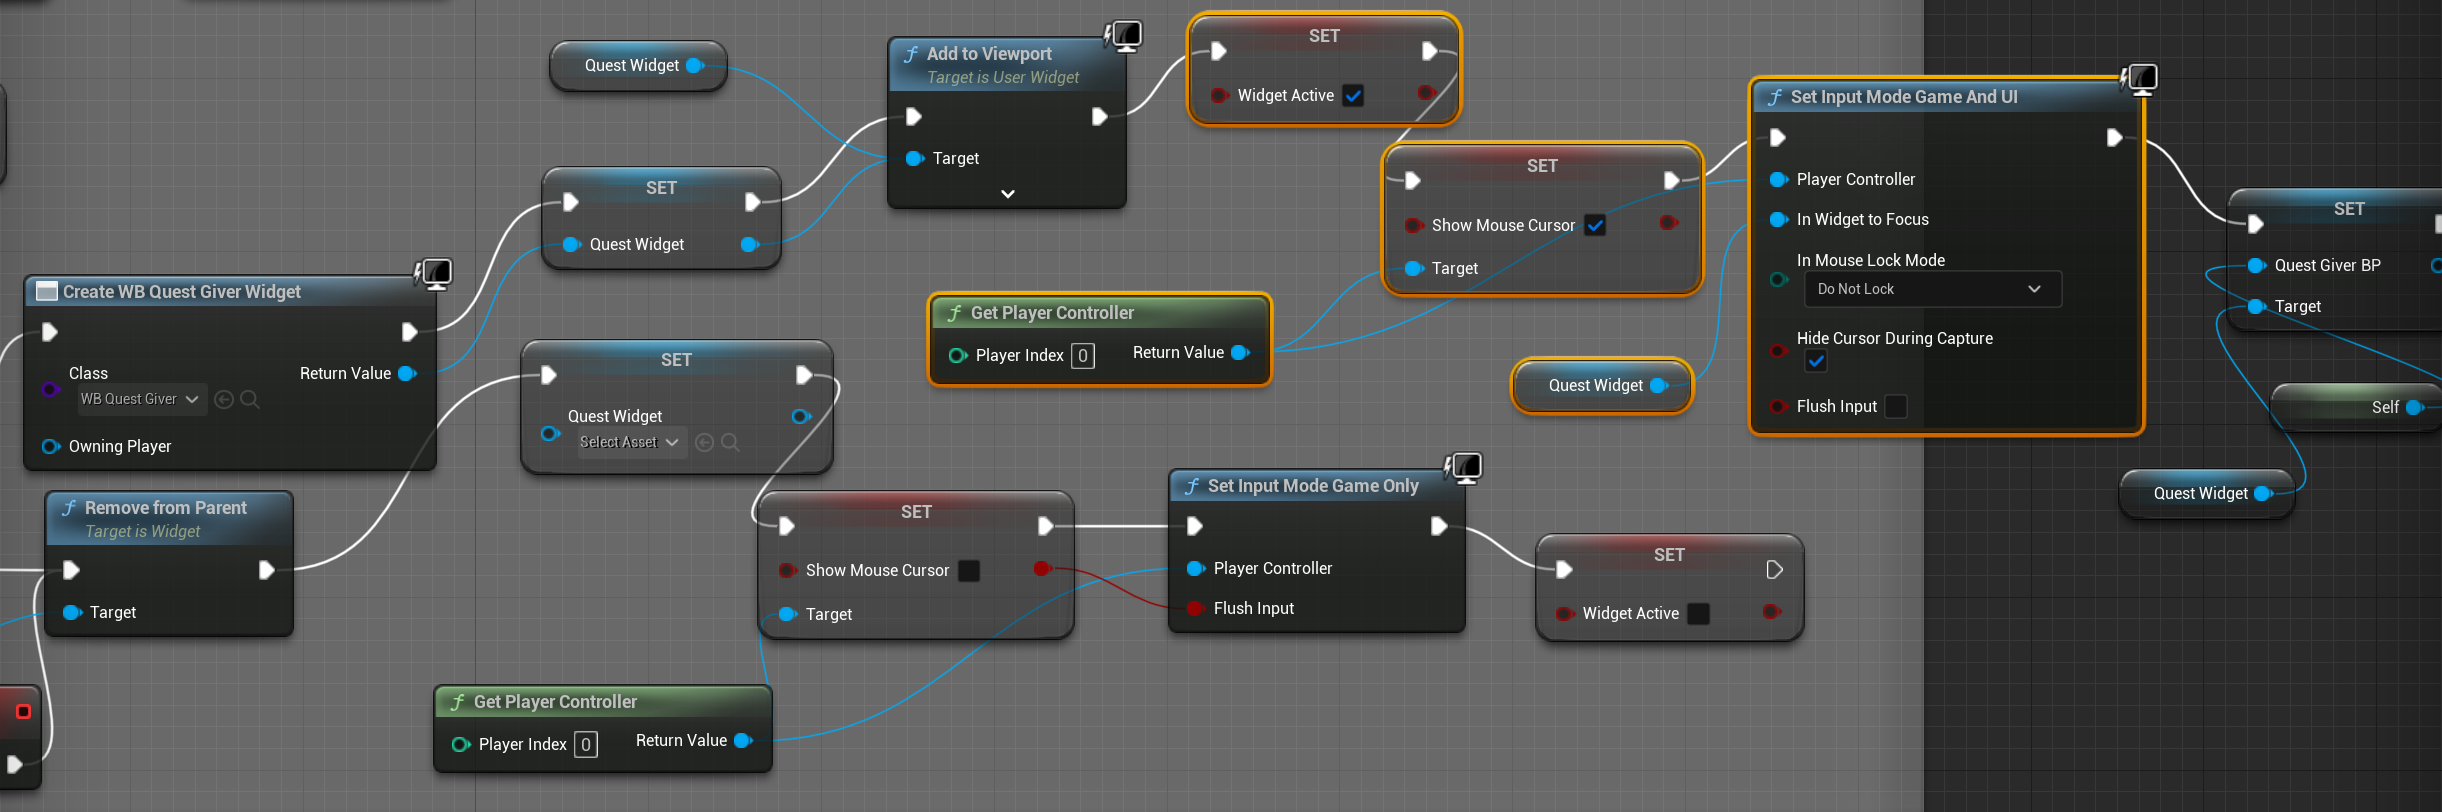2442x812 pixels.
Task: Click the use-selected arrow icon beside WB Quest Giver
Action: [224, 399]
